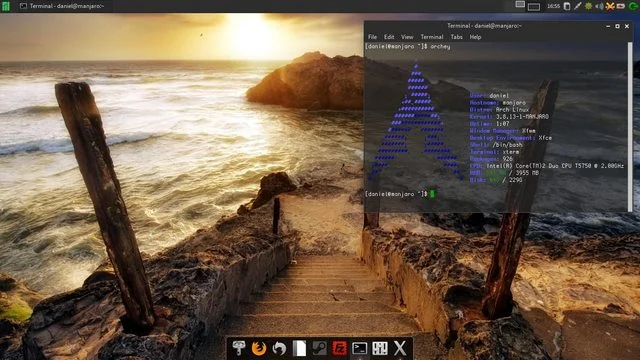Click the Terminal vertical scrollbar

630,127
